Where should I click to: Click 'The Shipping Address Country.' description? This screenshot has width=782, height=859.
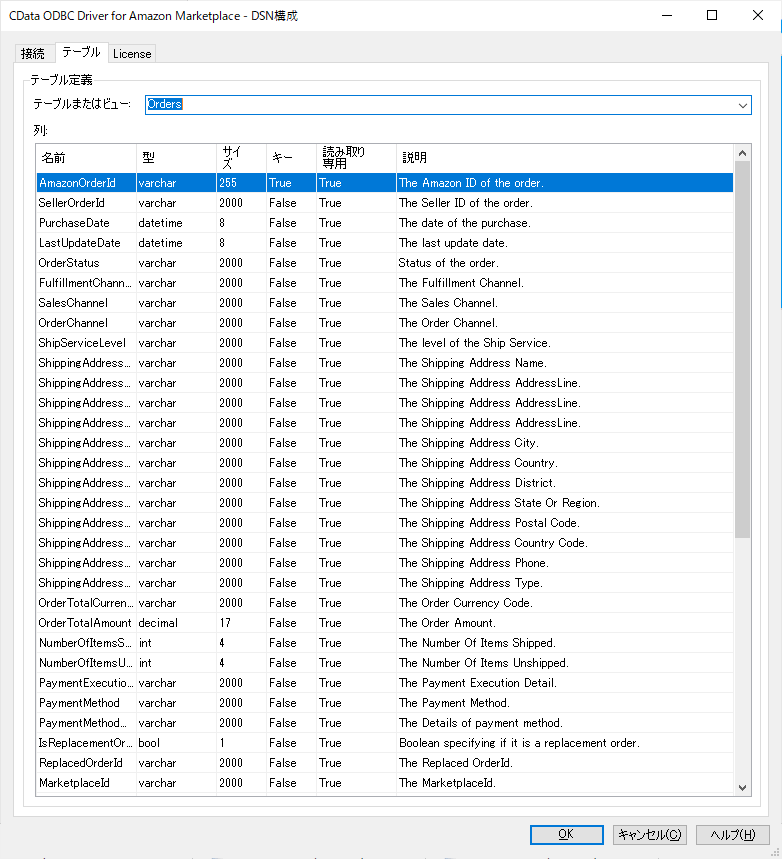pyautogui.click(x=478, y=463)
